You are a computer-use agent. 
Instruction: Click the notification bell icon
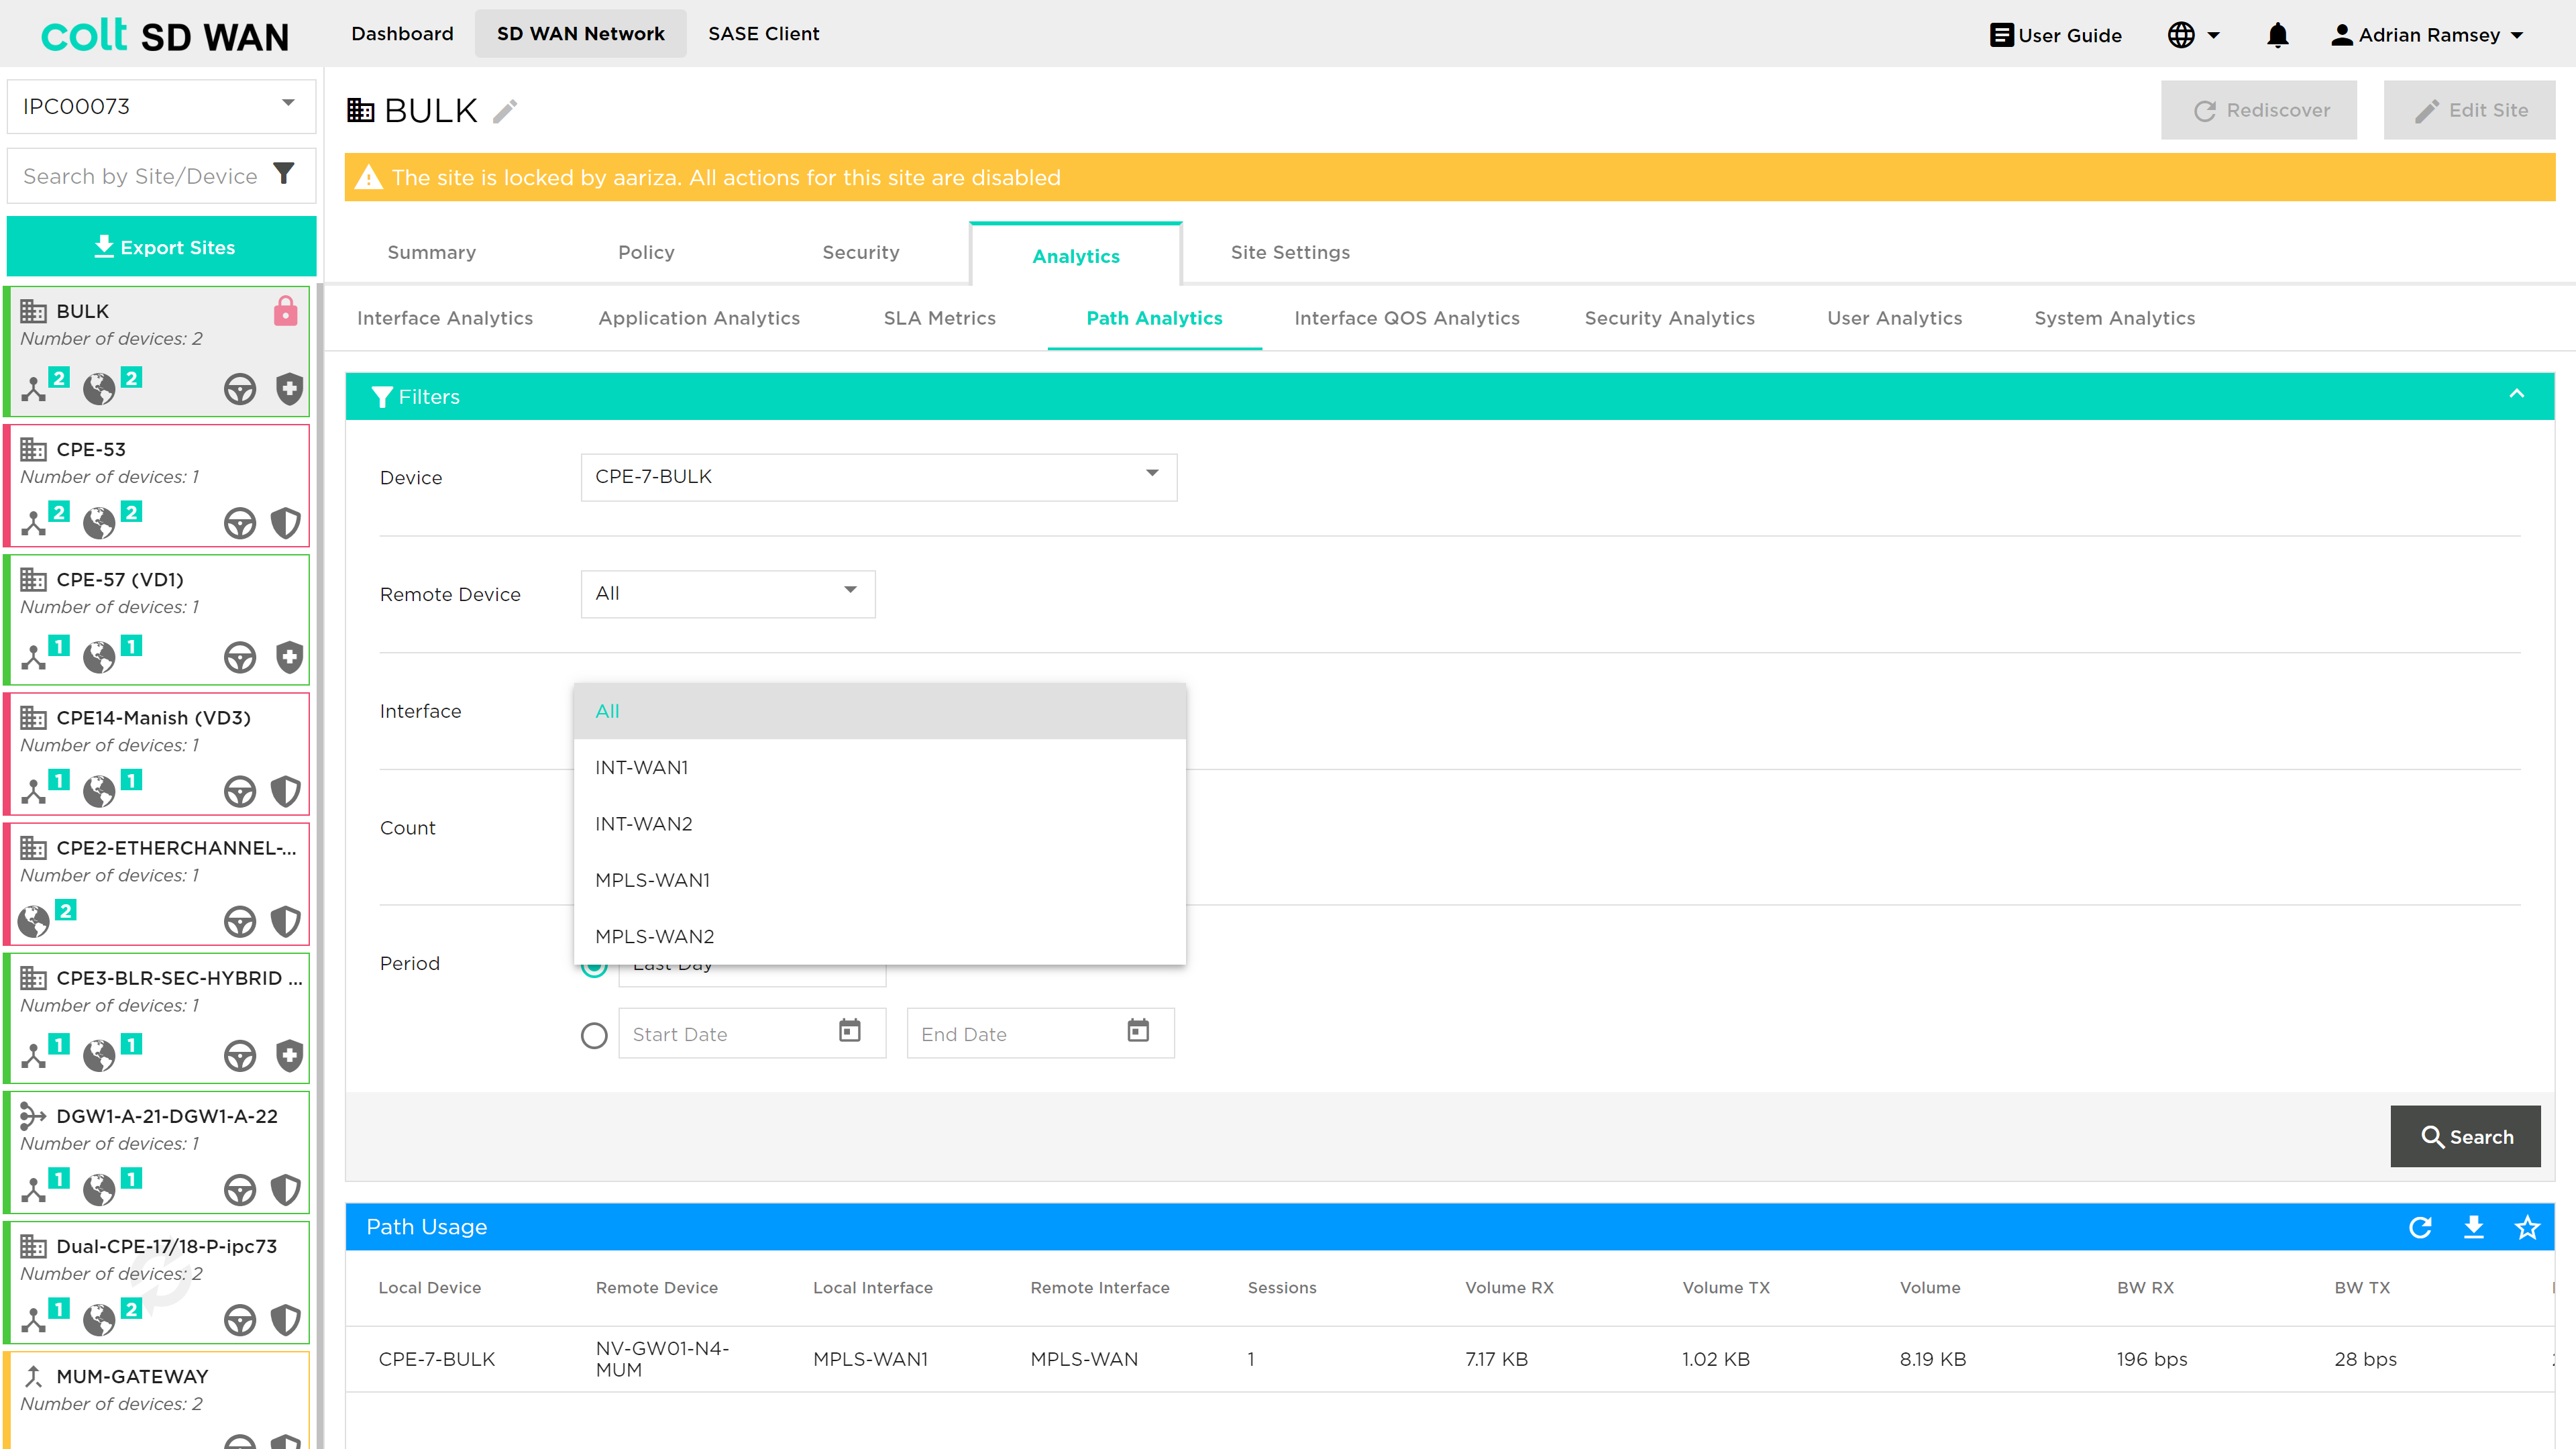[2277, 35]
